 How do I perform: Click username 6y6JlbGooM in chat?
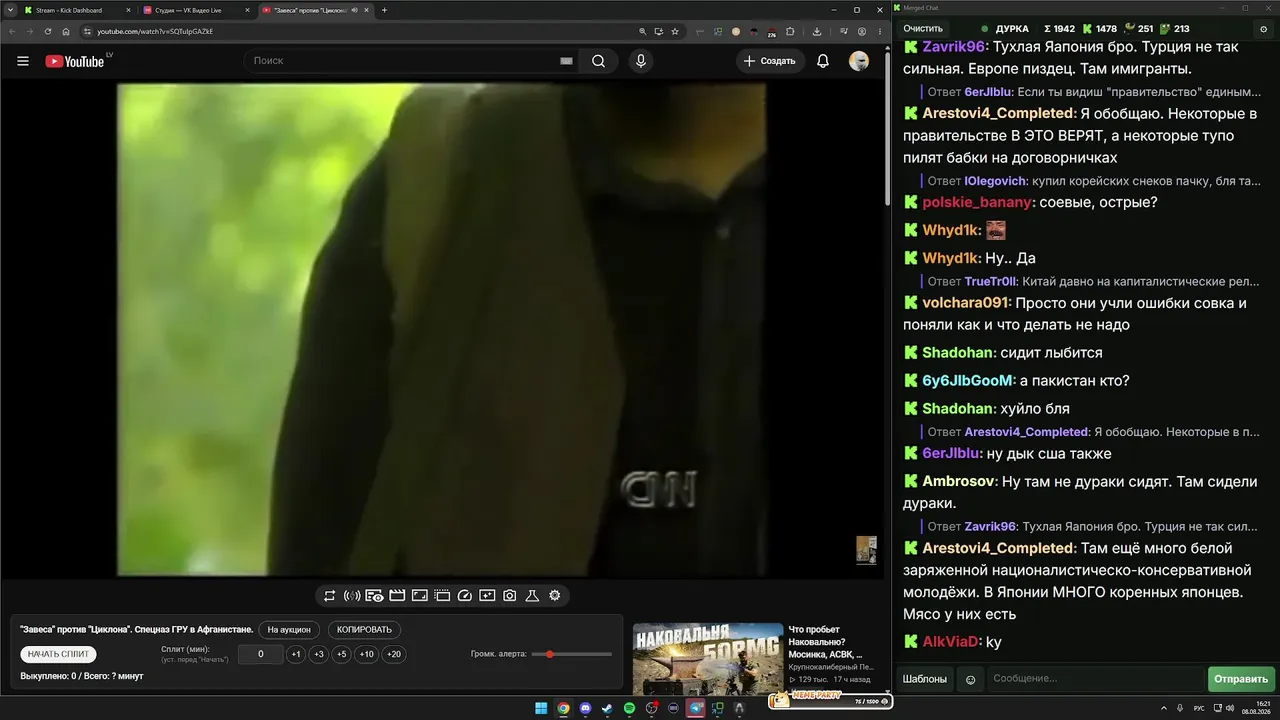[x=968, y=381]
